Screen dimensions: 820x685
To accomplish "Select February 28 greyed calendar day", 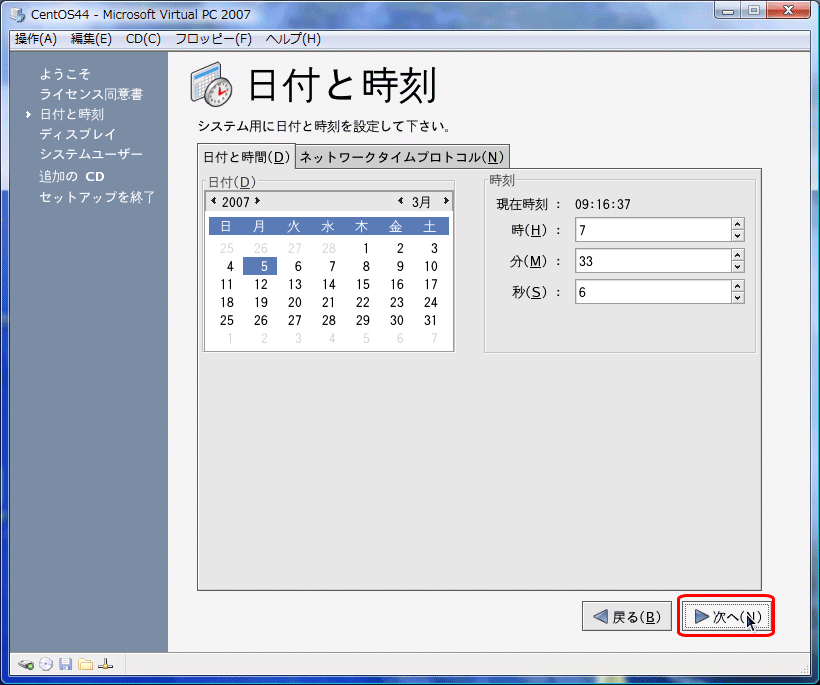I will pos(328,248).
